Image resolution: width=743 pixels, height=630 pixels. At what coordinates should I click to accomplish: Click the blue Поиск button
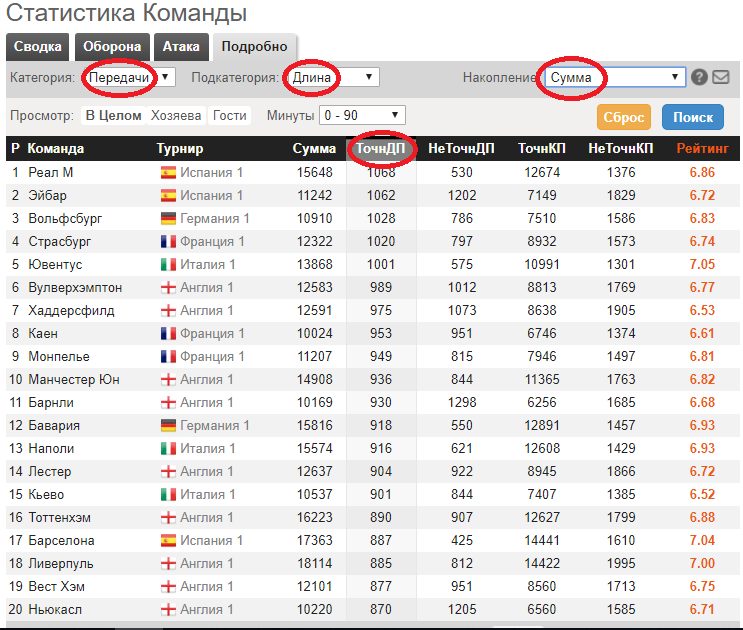point(692,117)
